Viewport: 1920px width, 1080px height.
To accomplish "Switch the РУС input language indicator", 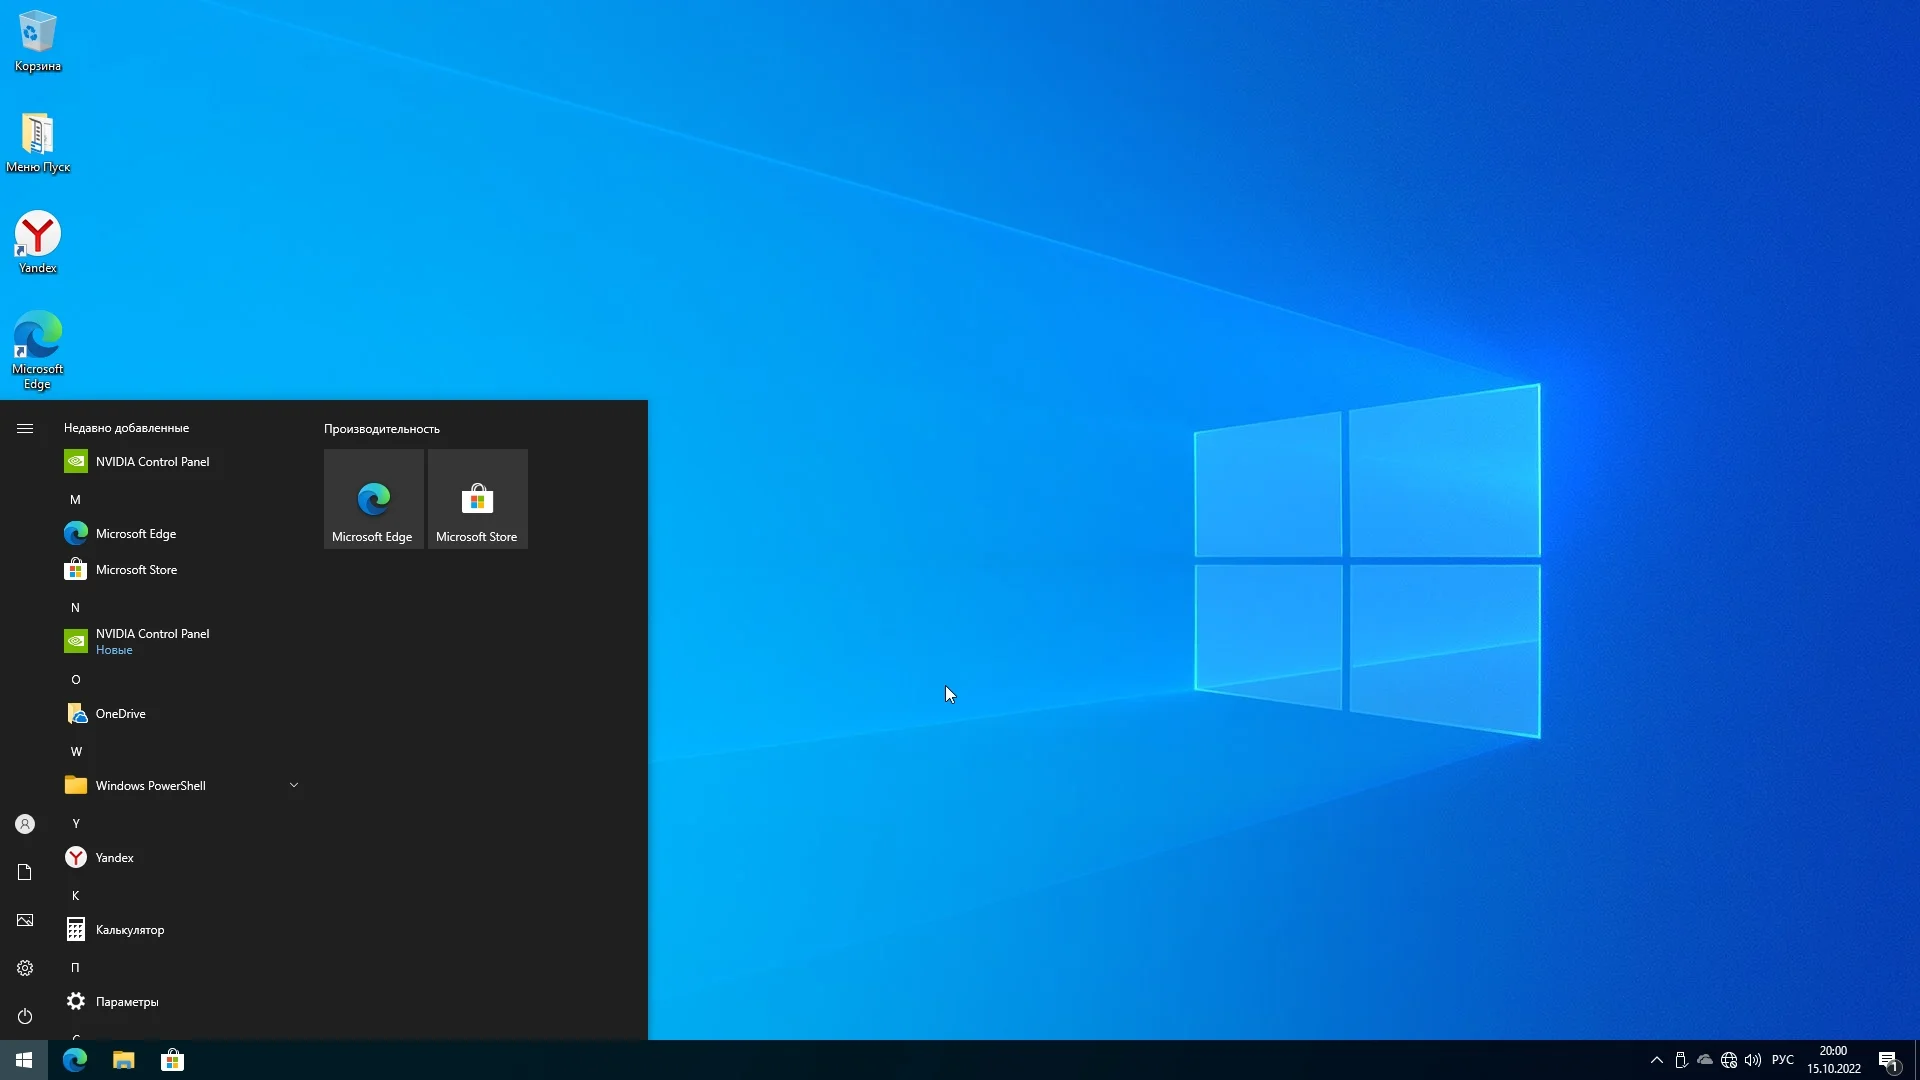I will pyautogui.click(x=1782, y=1060).
